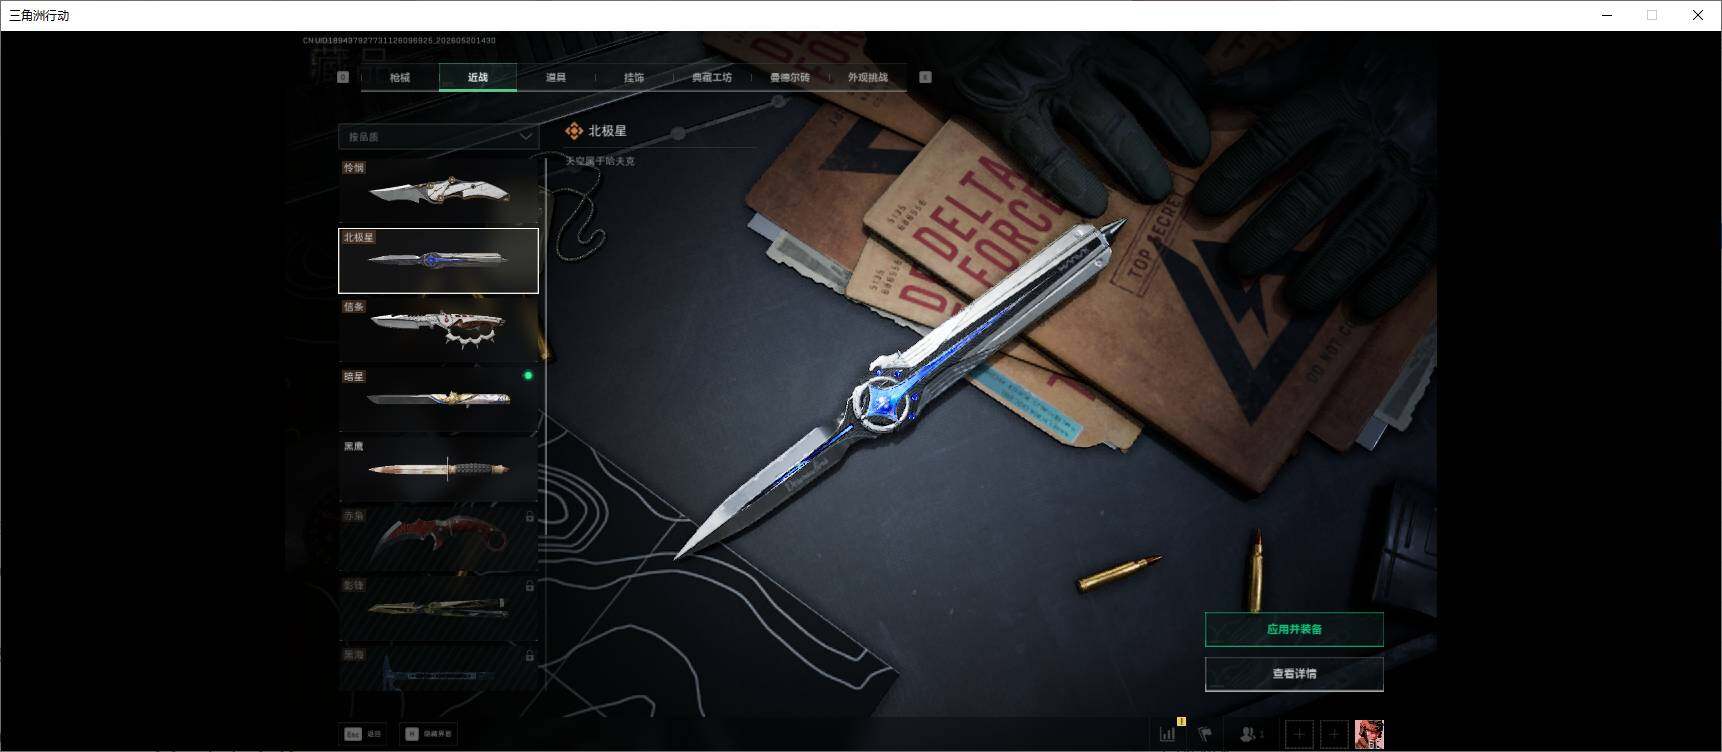Click the orange quality icon beside 北极星 title
The image size is (1722, 752).
574,131
